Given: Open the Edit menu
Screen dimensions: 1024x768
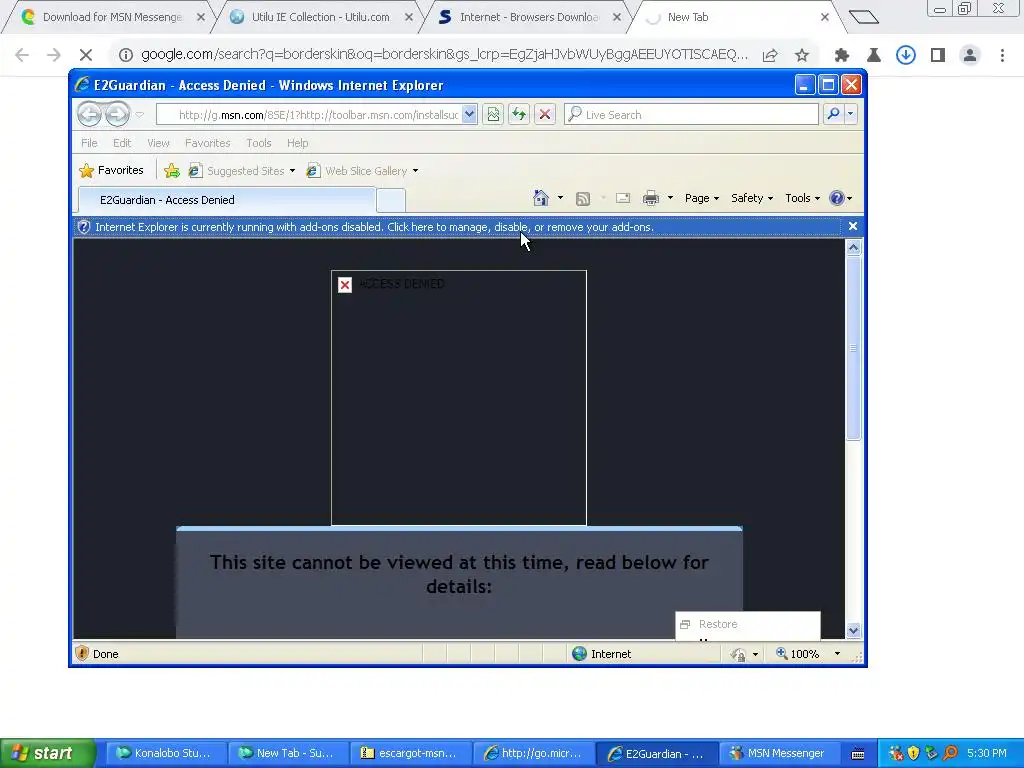Looking at the screenshot, I should [121, 143].
